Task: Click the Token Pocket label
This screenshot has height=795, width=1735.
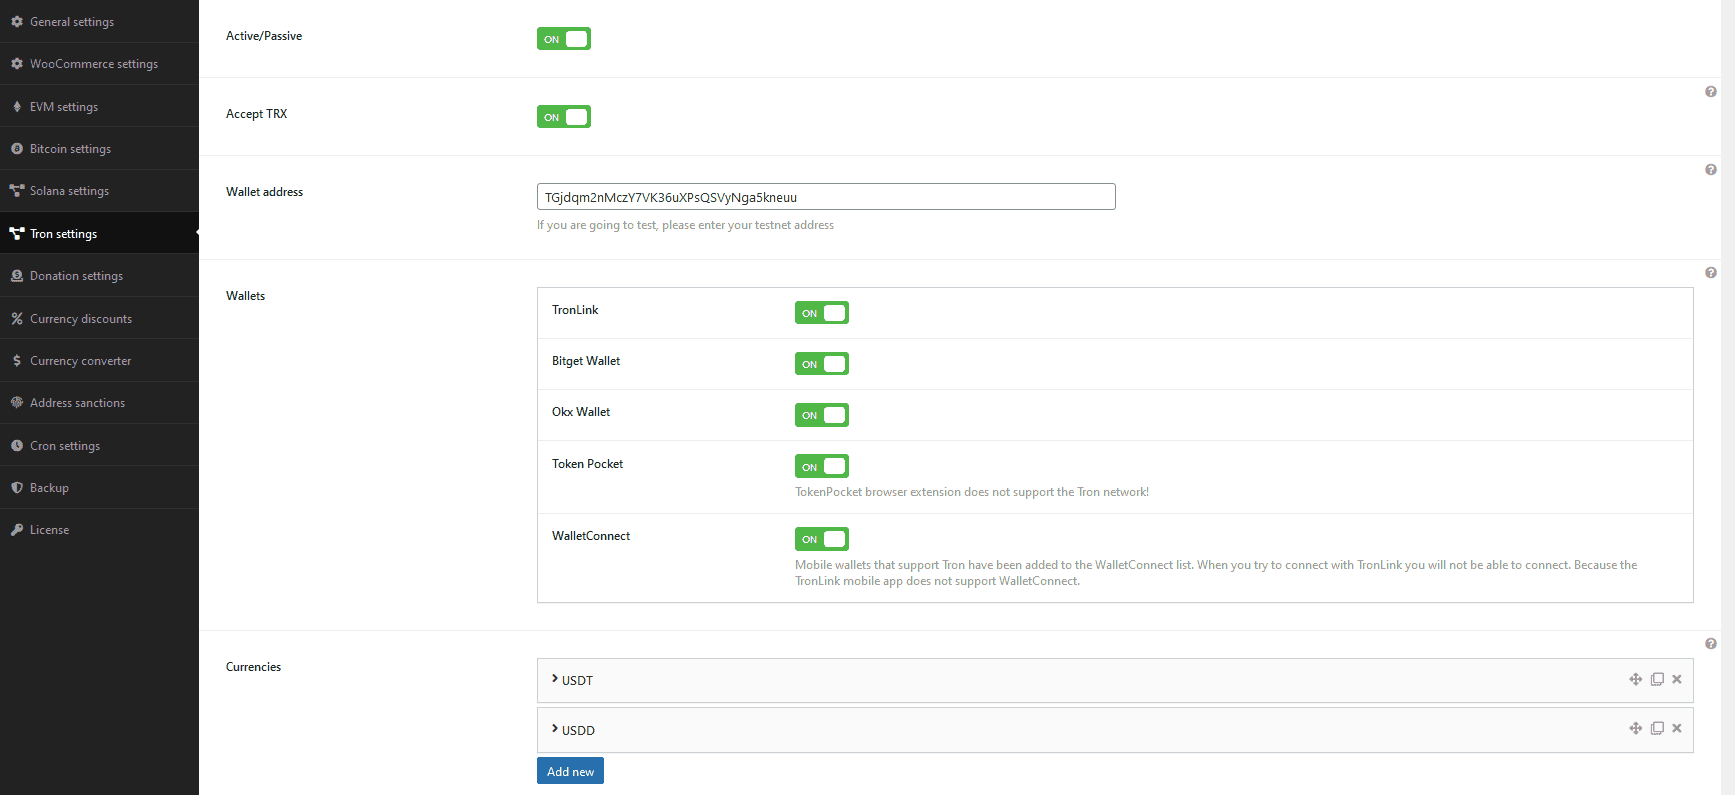Action: (587, 464)
